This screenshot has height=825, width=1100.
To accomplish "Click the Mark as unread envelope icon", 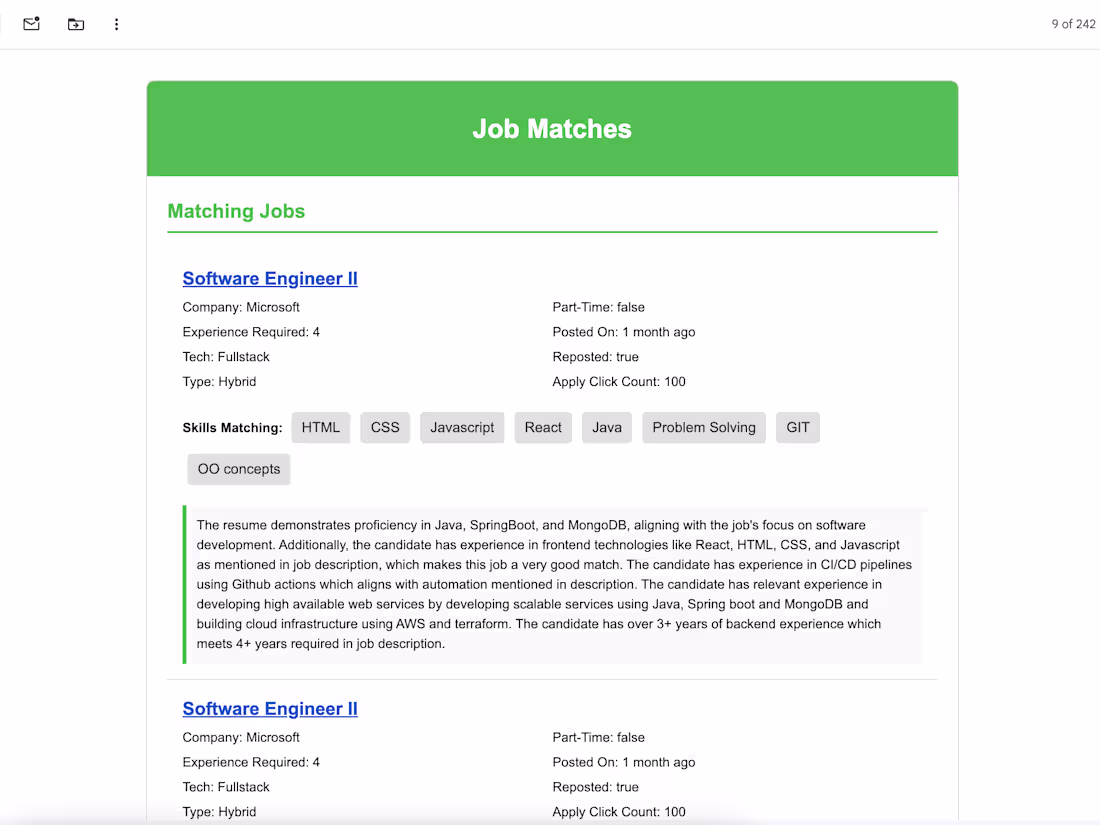I will click(x=32, y=24).
